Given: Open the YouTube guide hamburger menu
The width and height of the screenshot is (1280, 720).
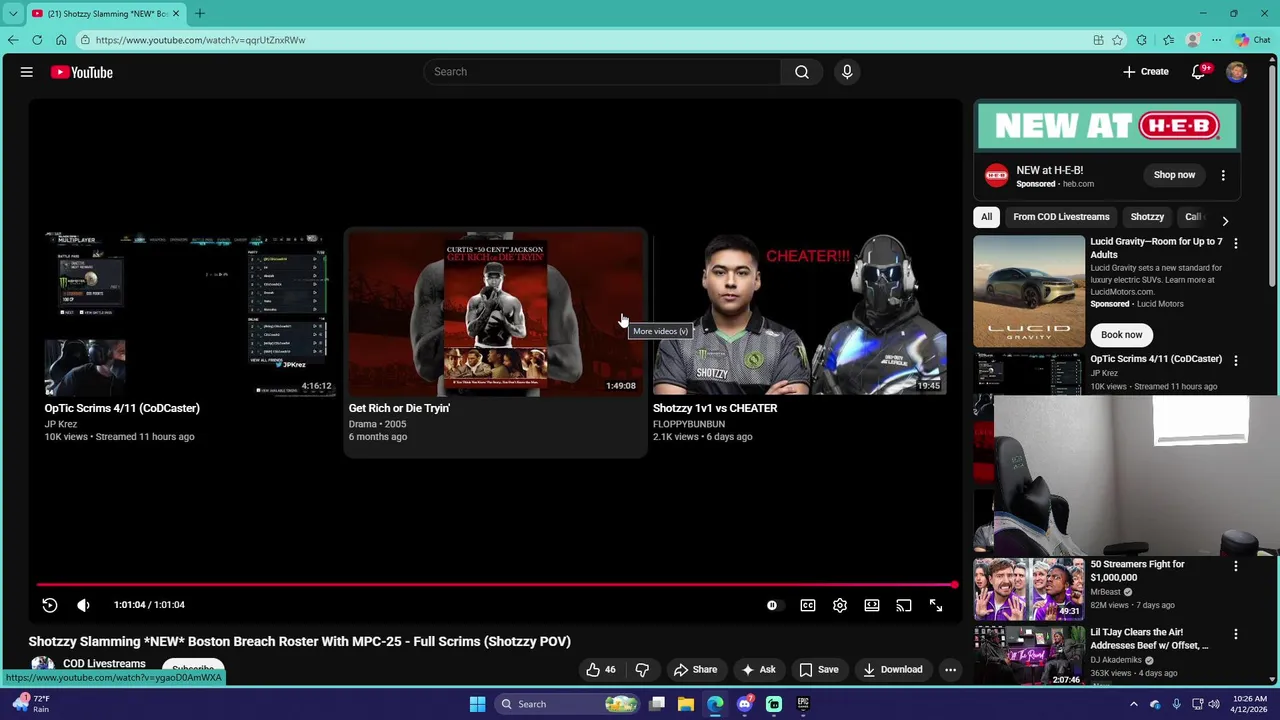Looking at the screenshot, I should point(27,72).
